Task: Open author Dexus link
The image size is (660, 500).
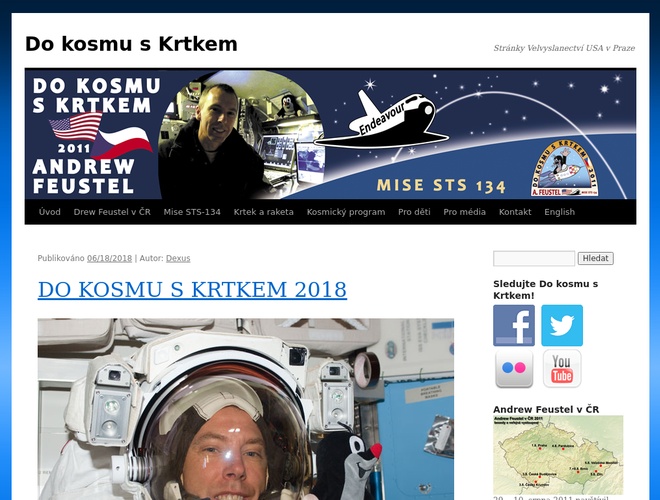Action: (x=178, y=258)
